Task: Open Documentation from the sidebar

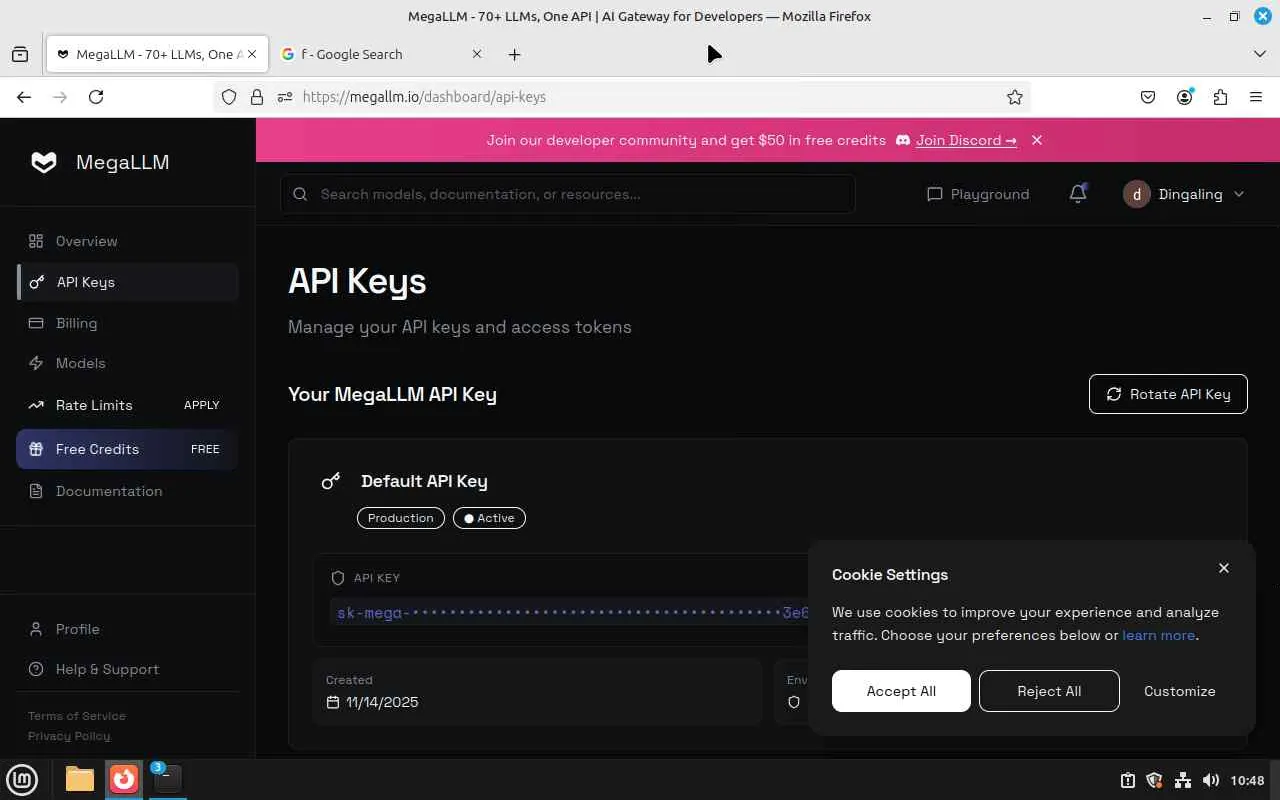Action: point(127,491)
